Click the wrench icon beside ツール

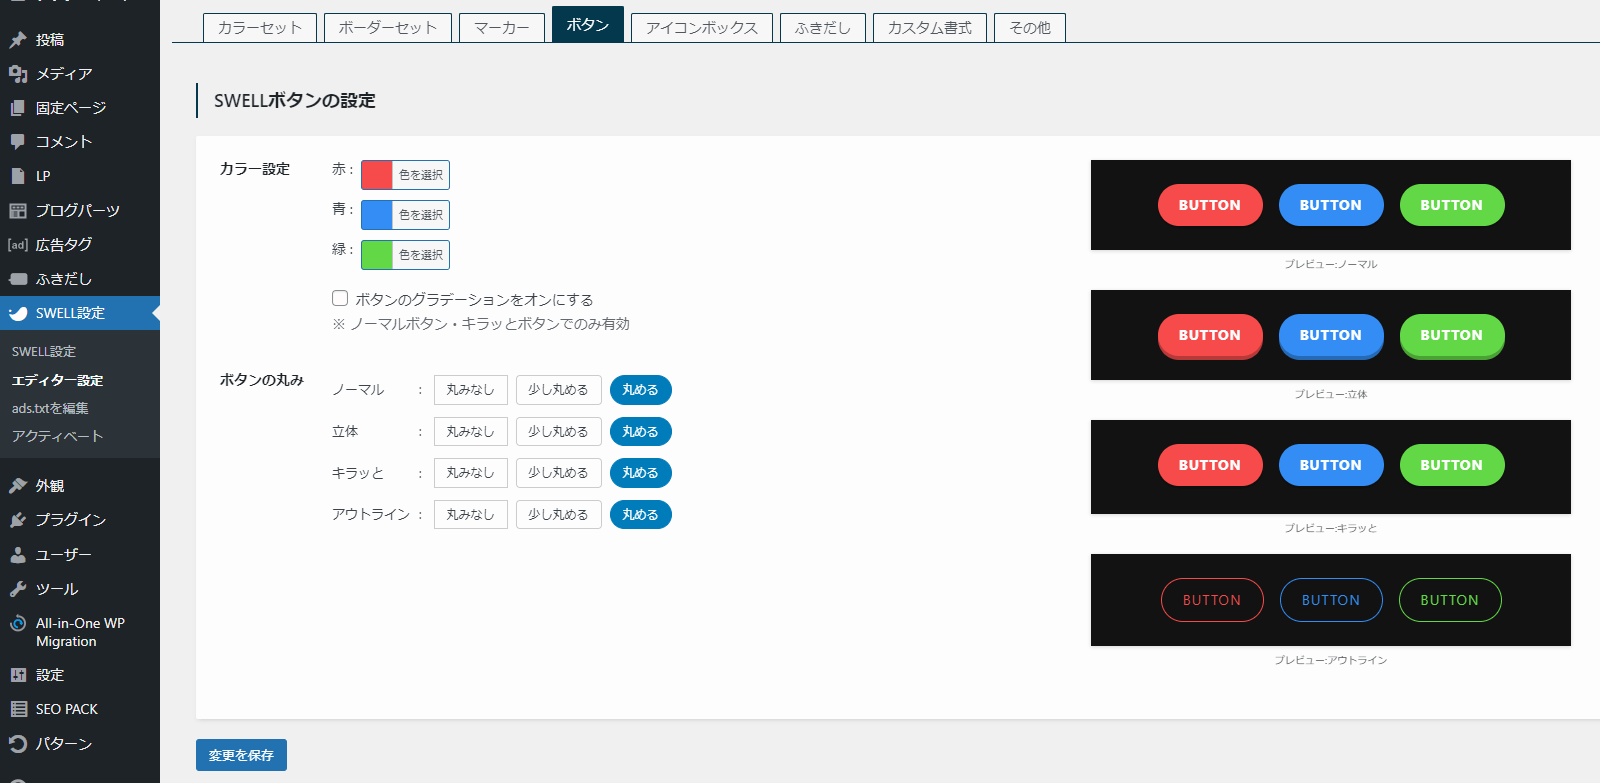(18, 589)
